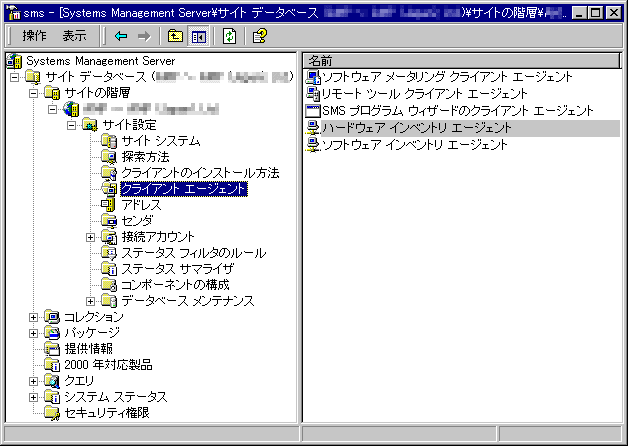Click the コンポーネントの構成 icon
The height and width of the screenshot is (447, 629).
point(109,284)
